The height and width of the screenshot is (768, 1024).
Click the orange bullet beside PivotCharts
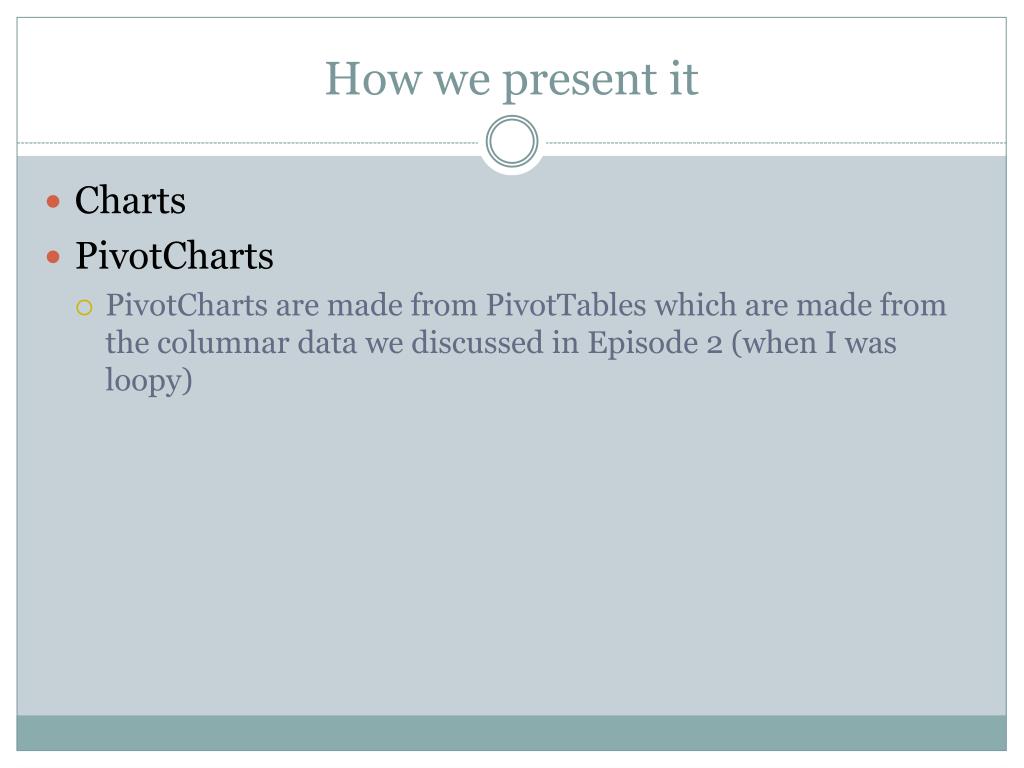54,257
